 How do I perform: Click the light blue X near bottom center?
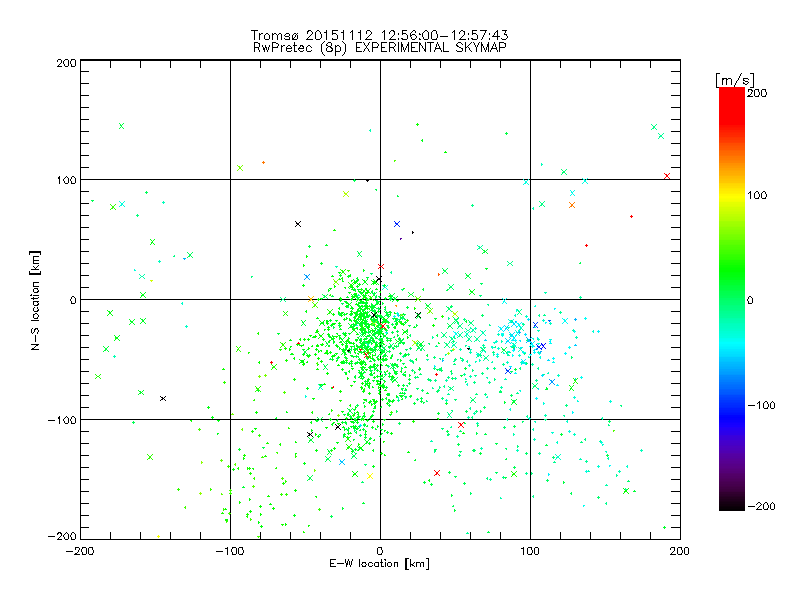[342, 462]
